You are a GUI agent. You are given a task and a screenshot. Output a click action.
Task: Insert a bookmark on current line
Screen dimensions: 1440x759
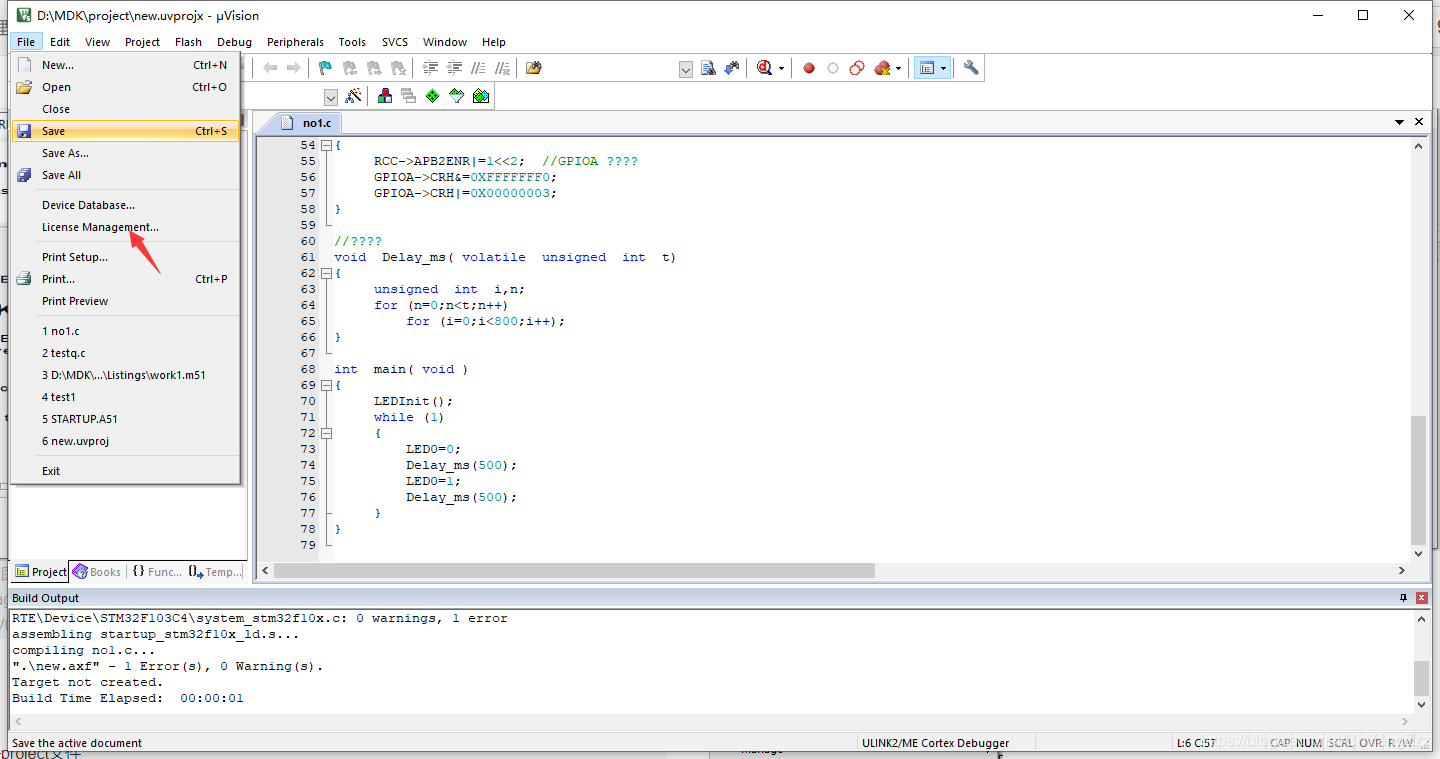(325, 68)
